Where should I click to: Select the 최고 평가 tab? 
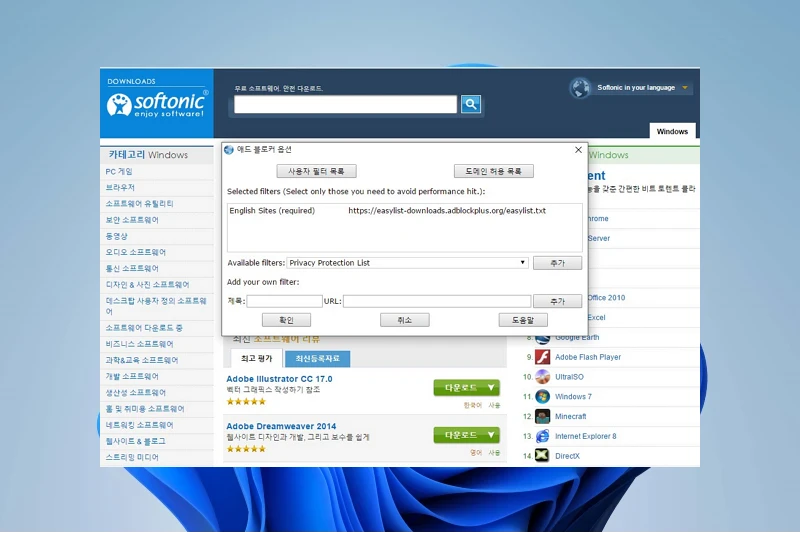pos(257,359)
